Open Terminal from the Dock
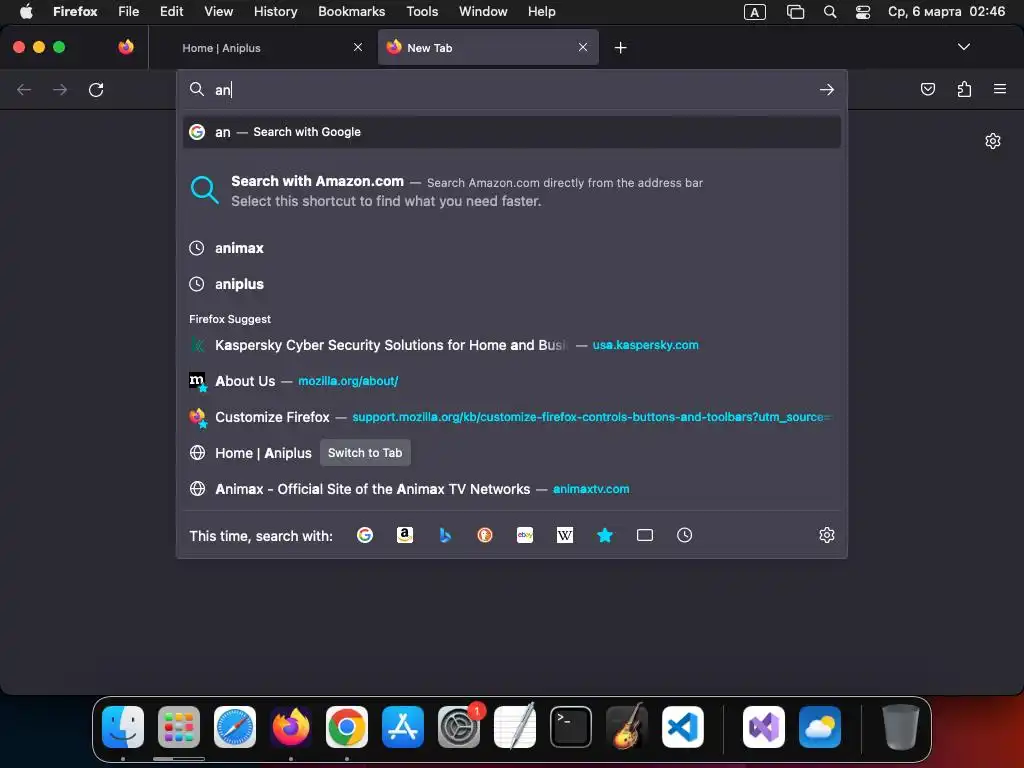Image resolution: width=1024 pixels, height=768 pixels. pyautogui.click(x=571, y=726)
